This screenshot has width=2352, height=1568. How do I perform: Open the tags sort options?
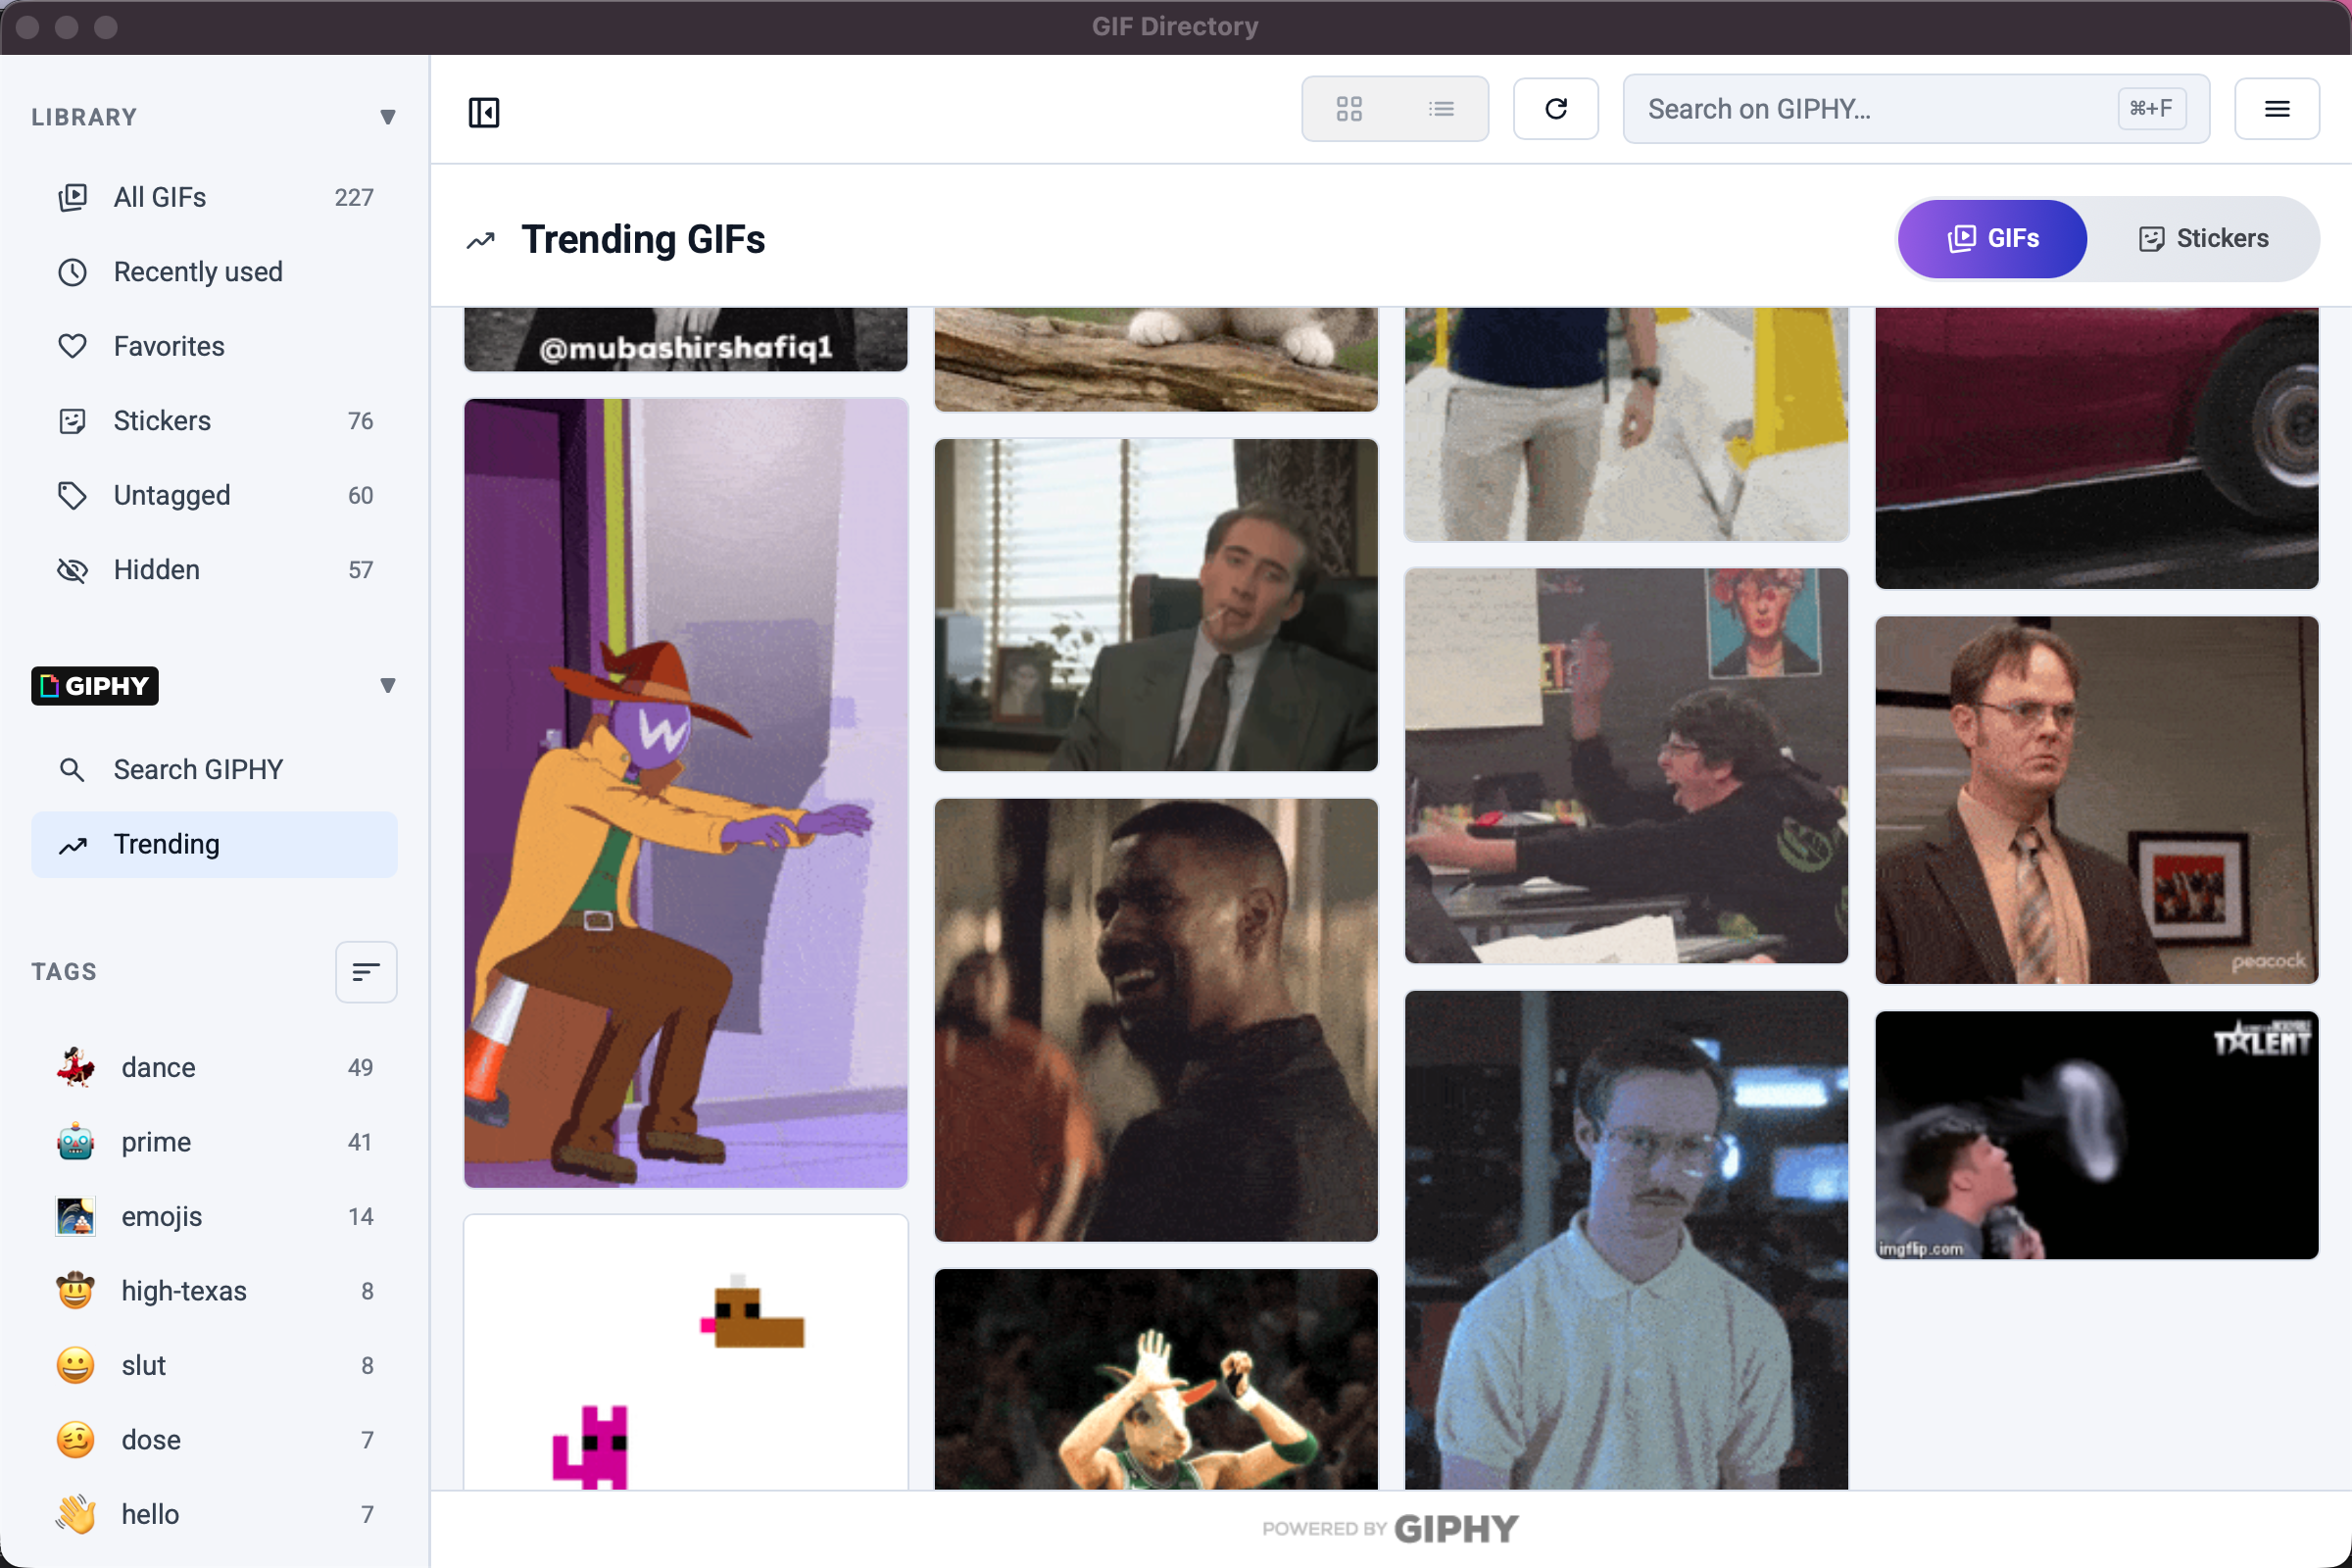pos(366,971)
